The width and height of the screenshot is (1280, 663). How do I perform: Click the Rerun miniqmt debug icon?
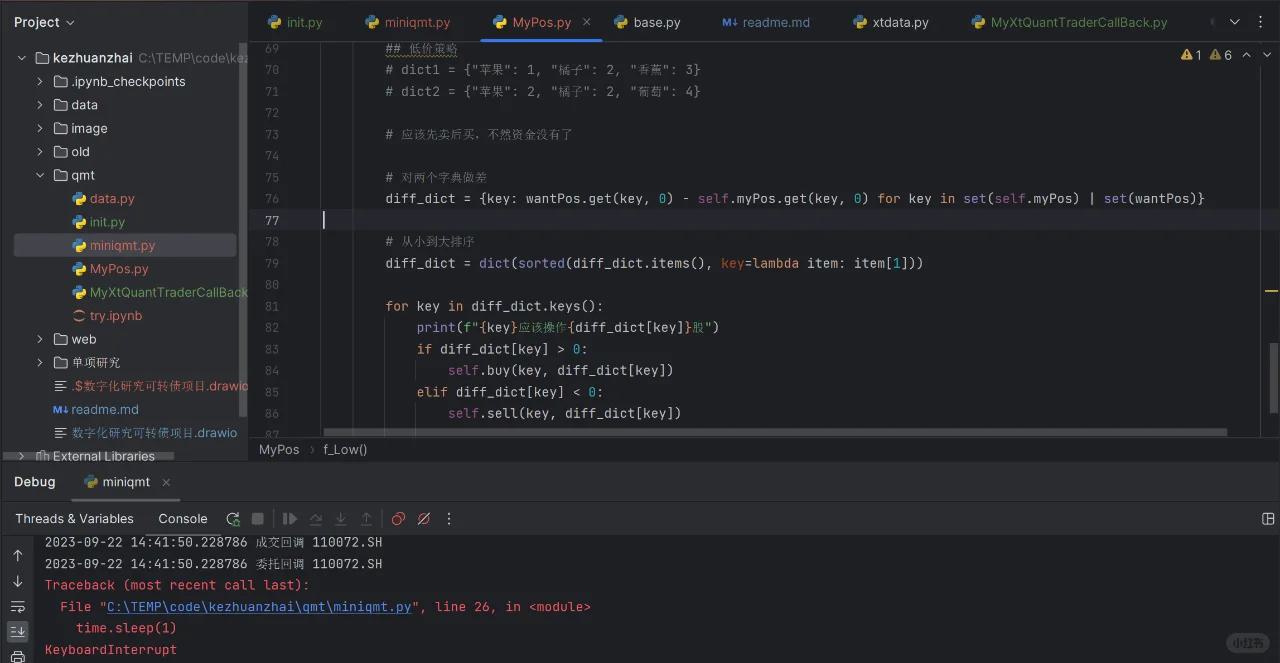click(x=233, y=519)
